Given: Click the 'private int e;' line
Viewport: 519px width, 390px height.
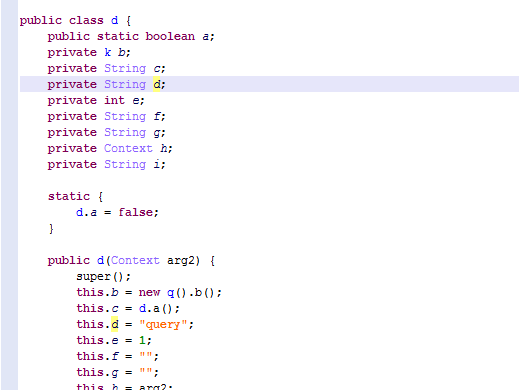Looking at the screenshot, I should [96, 100].
